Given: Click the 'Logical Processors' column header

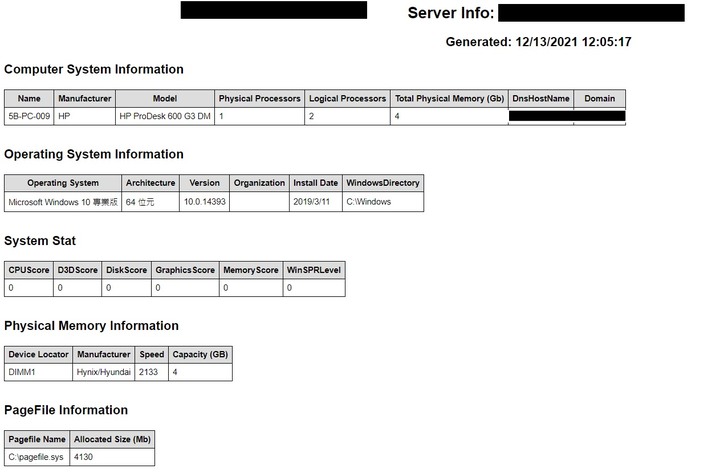Looking at the screenshot, I should tap(348, 98).
